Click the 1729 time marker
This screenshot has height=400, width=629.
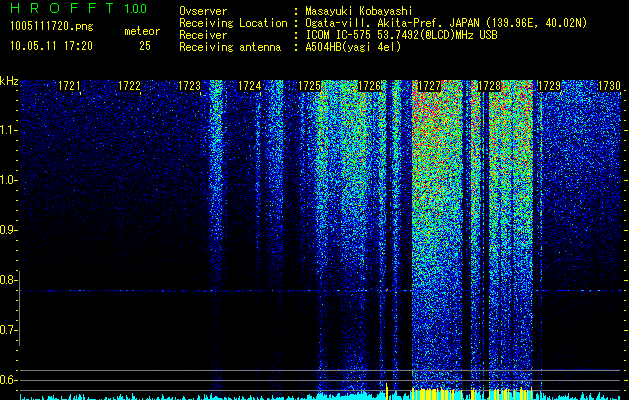point(549,86)
